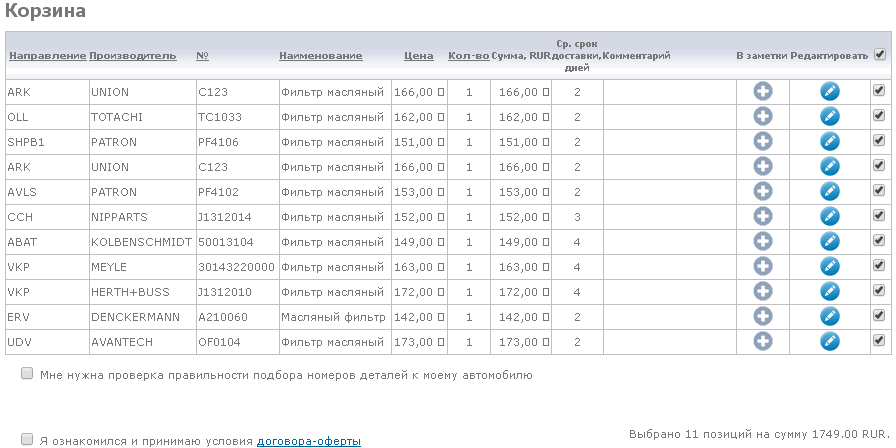Uncheck the TOTACHI TC1033 row checkbox
The width and height of the screenshot is (896, 448).
[879, 116]
